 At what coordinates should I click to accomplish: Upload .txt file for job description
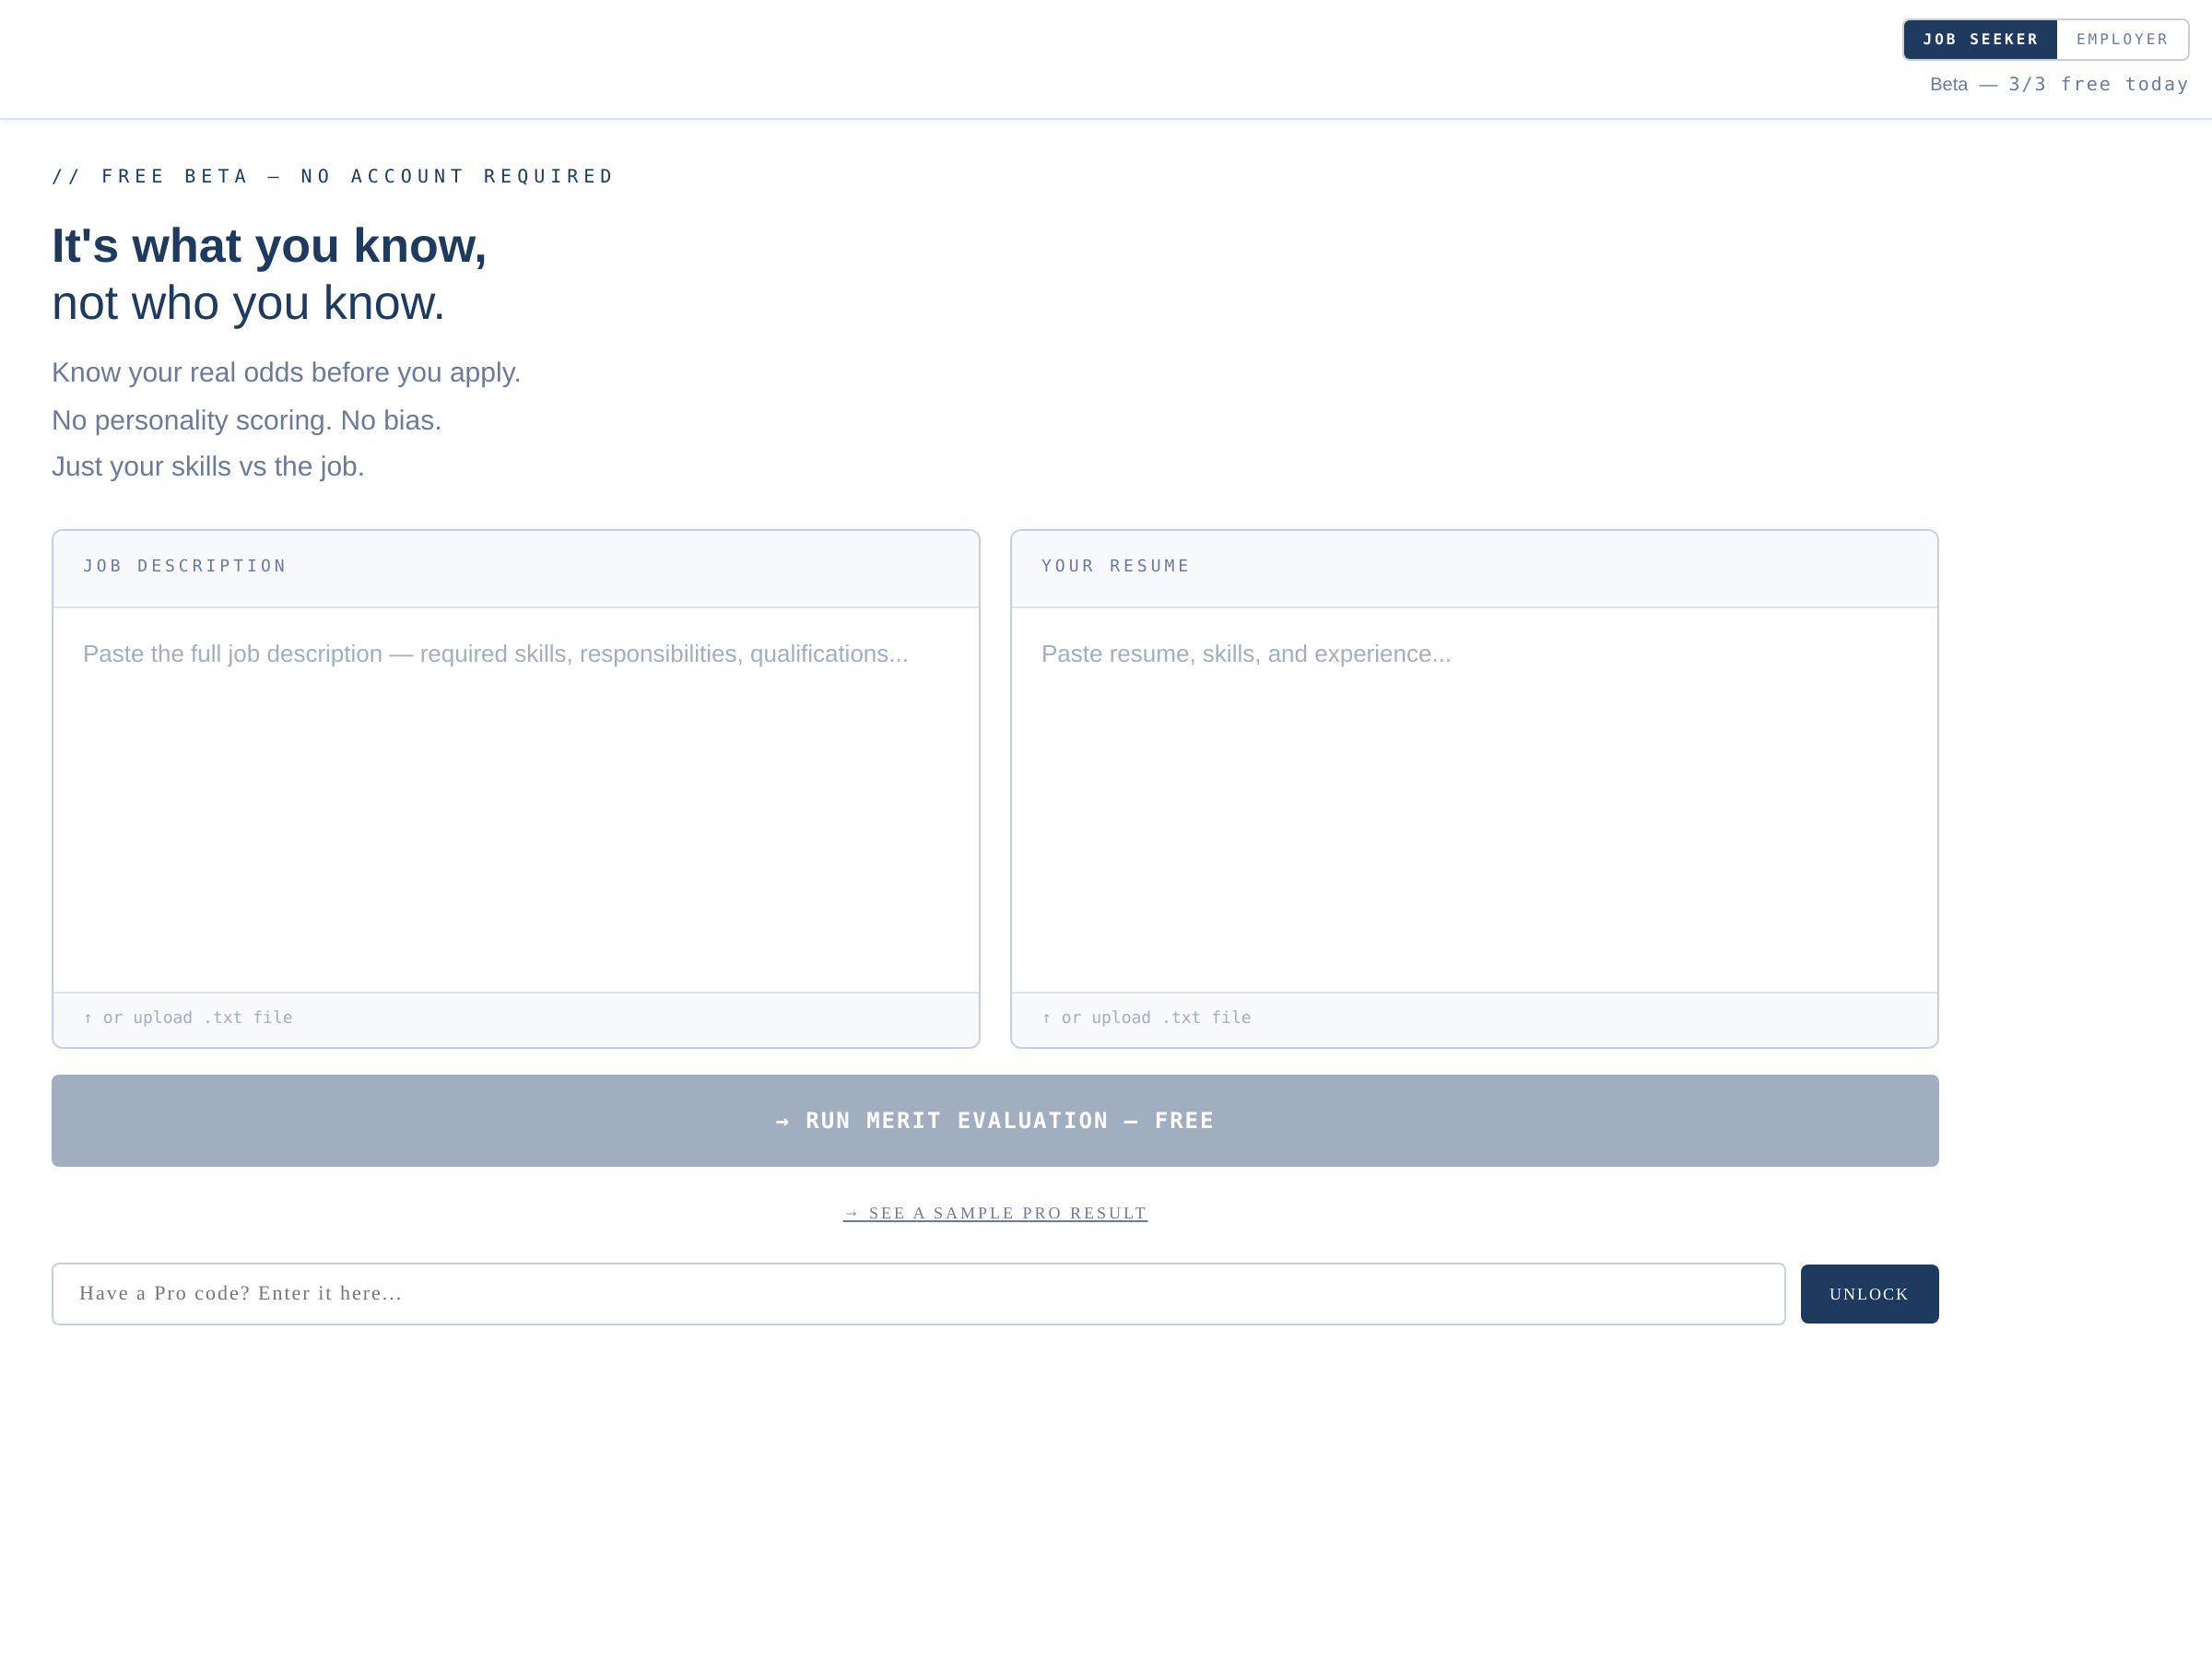click(x=188, y=1018)
